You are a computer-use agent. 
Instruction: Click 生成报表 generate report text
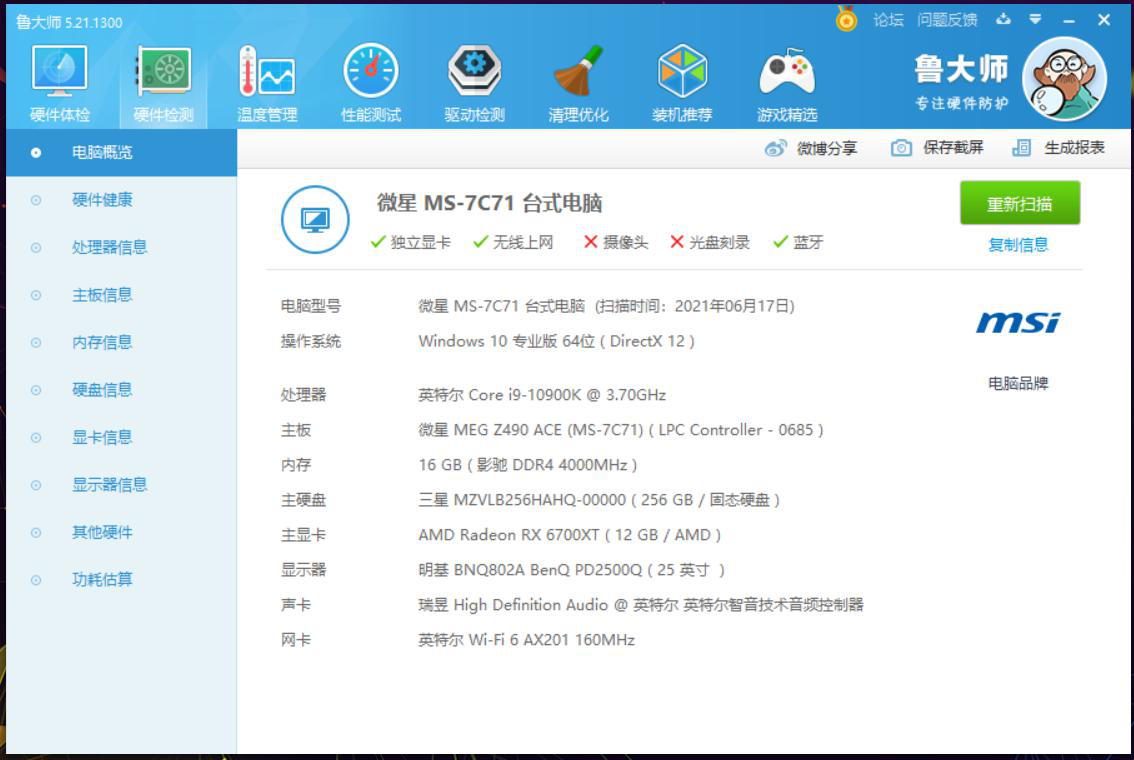tap(1074, 148)
